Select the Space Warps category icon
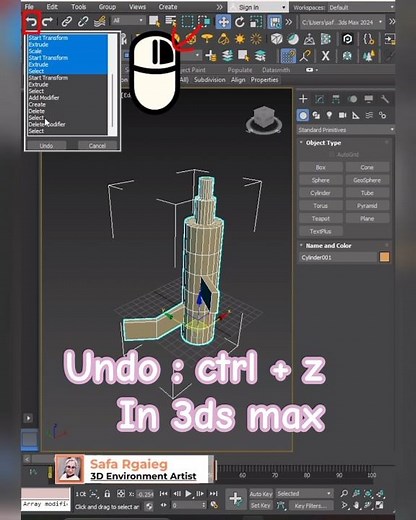The width and height of the screenshot is (416, 520). pyautogui.click(x=369, y=115)
